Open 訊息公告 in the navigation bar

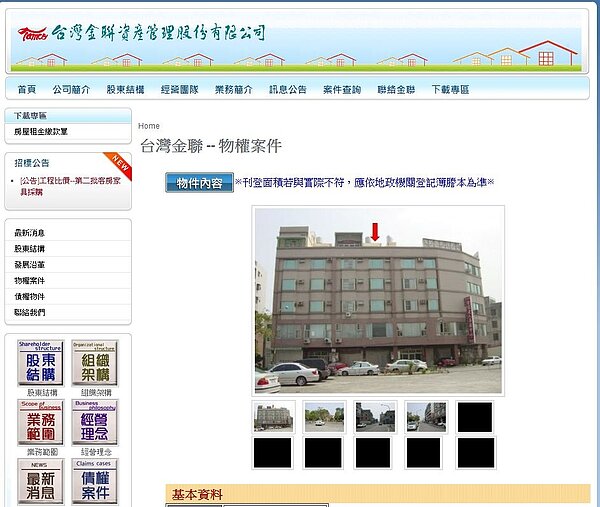click(288, 90)
